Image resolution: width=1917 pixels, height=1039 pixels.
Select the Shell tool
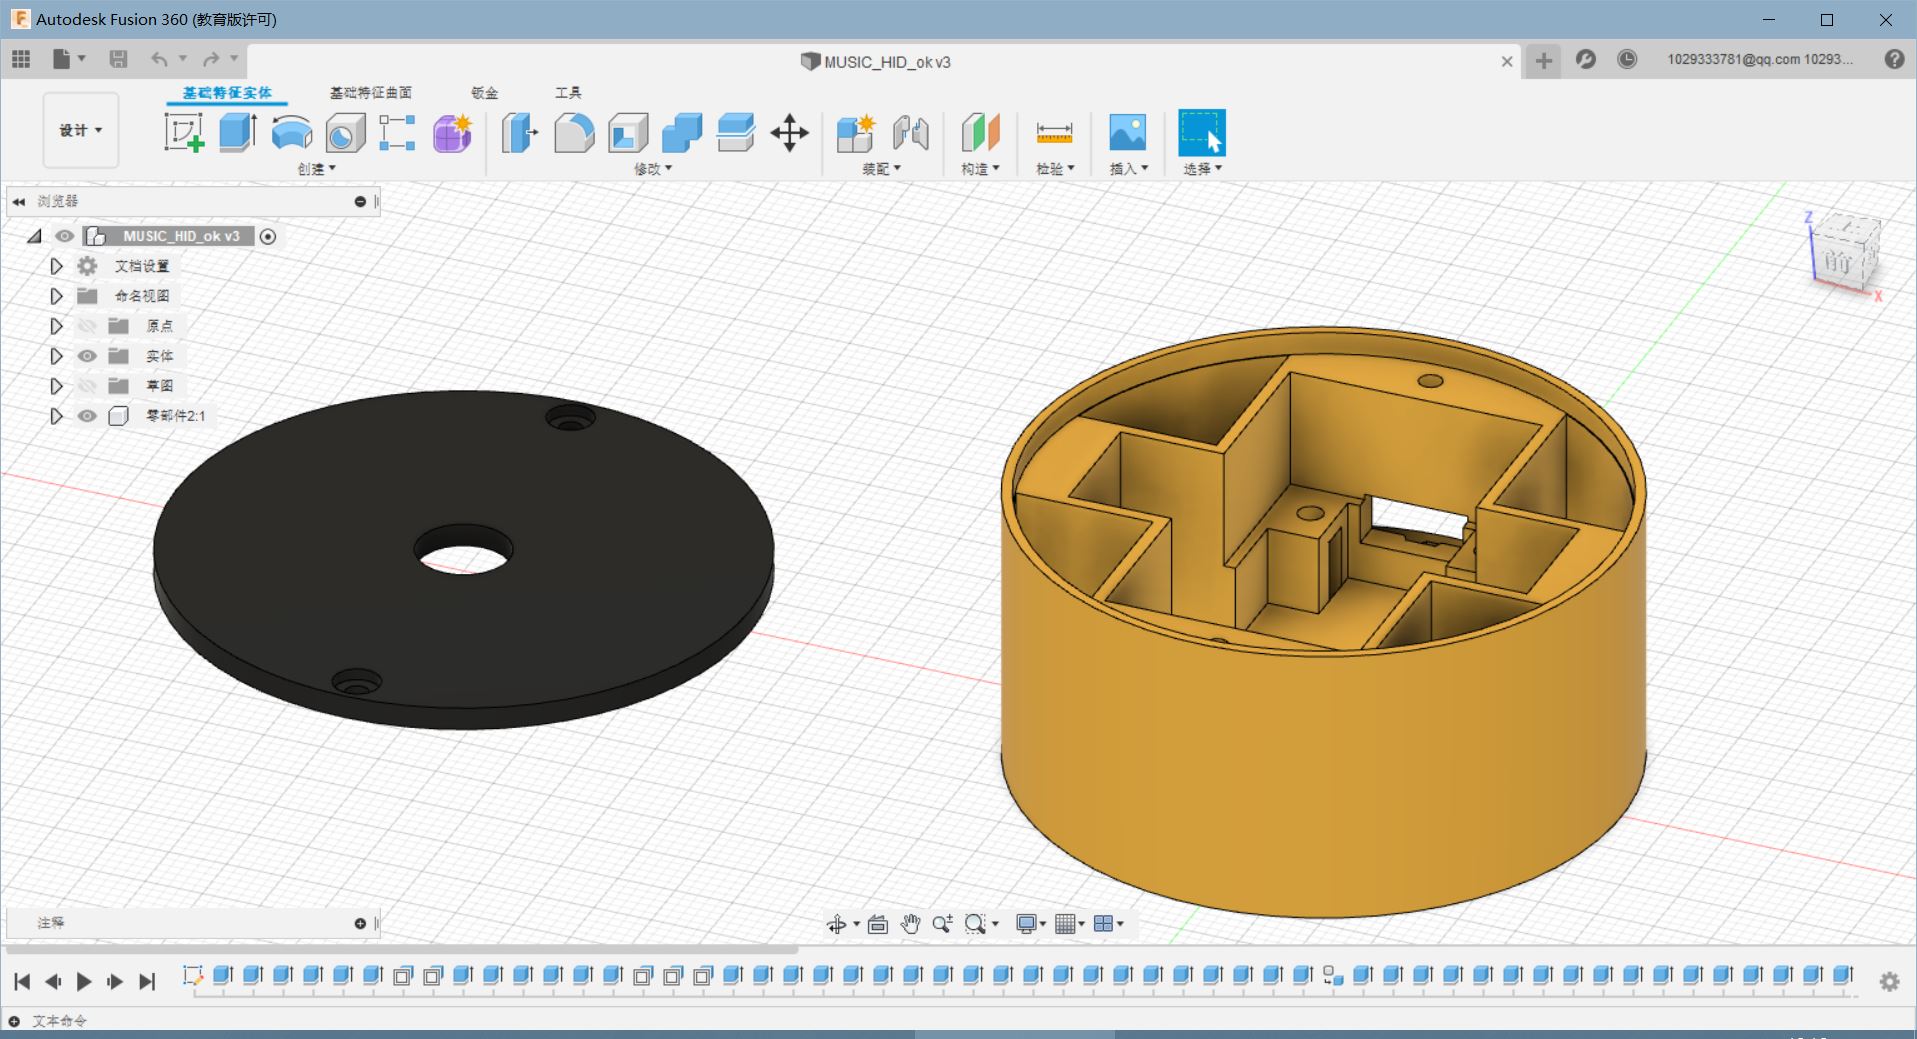[x=628, y=132]
